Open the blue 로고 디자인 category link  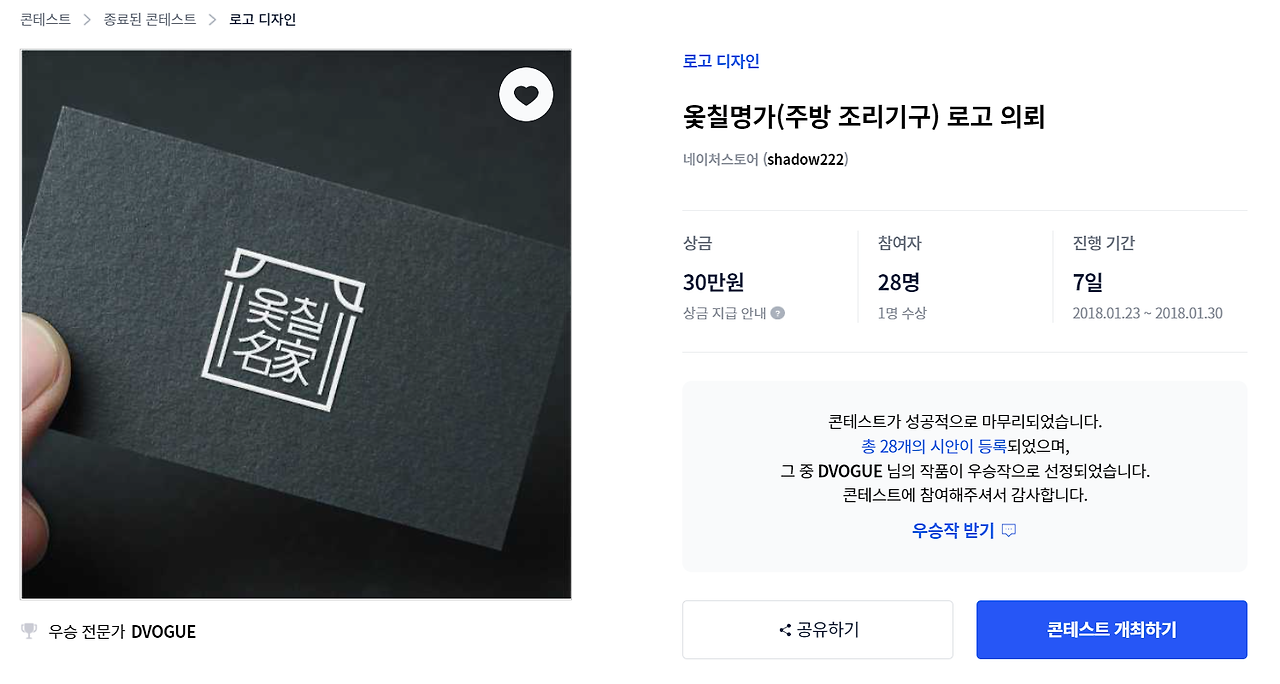click(721, 61)
